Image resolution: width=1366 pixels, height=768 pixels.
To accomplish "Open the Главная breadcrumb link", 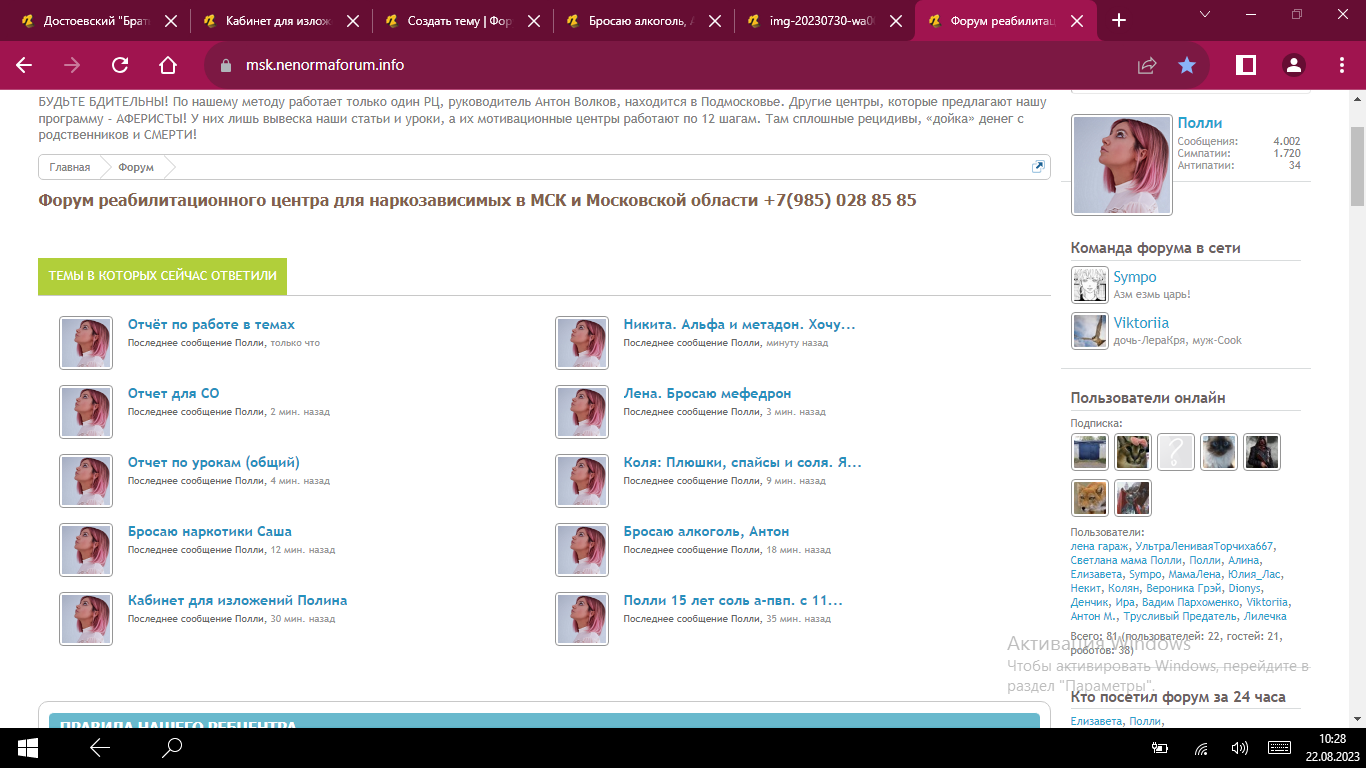I will point(69,167).
